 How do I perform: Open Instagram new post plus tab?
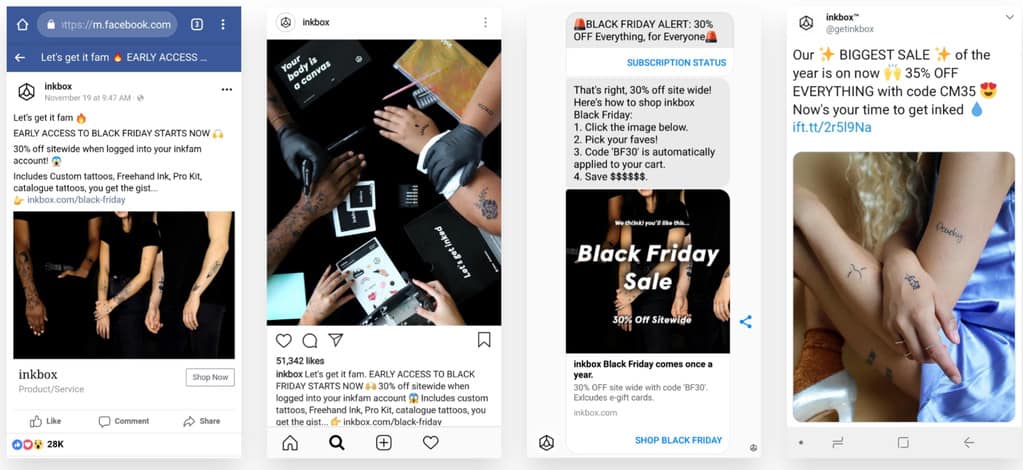384,443
